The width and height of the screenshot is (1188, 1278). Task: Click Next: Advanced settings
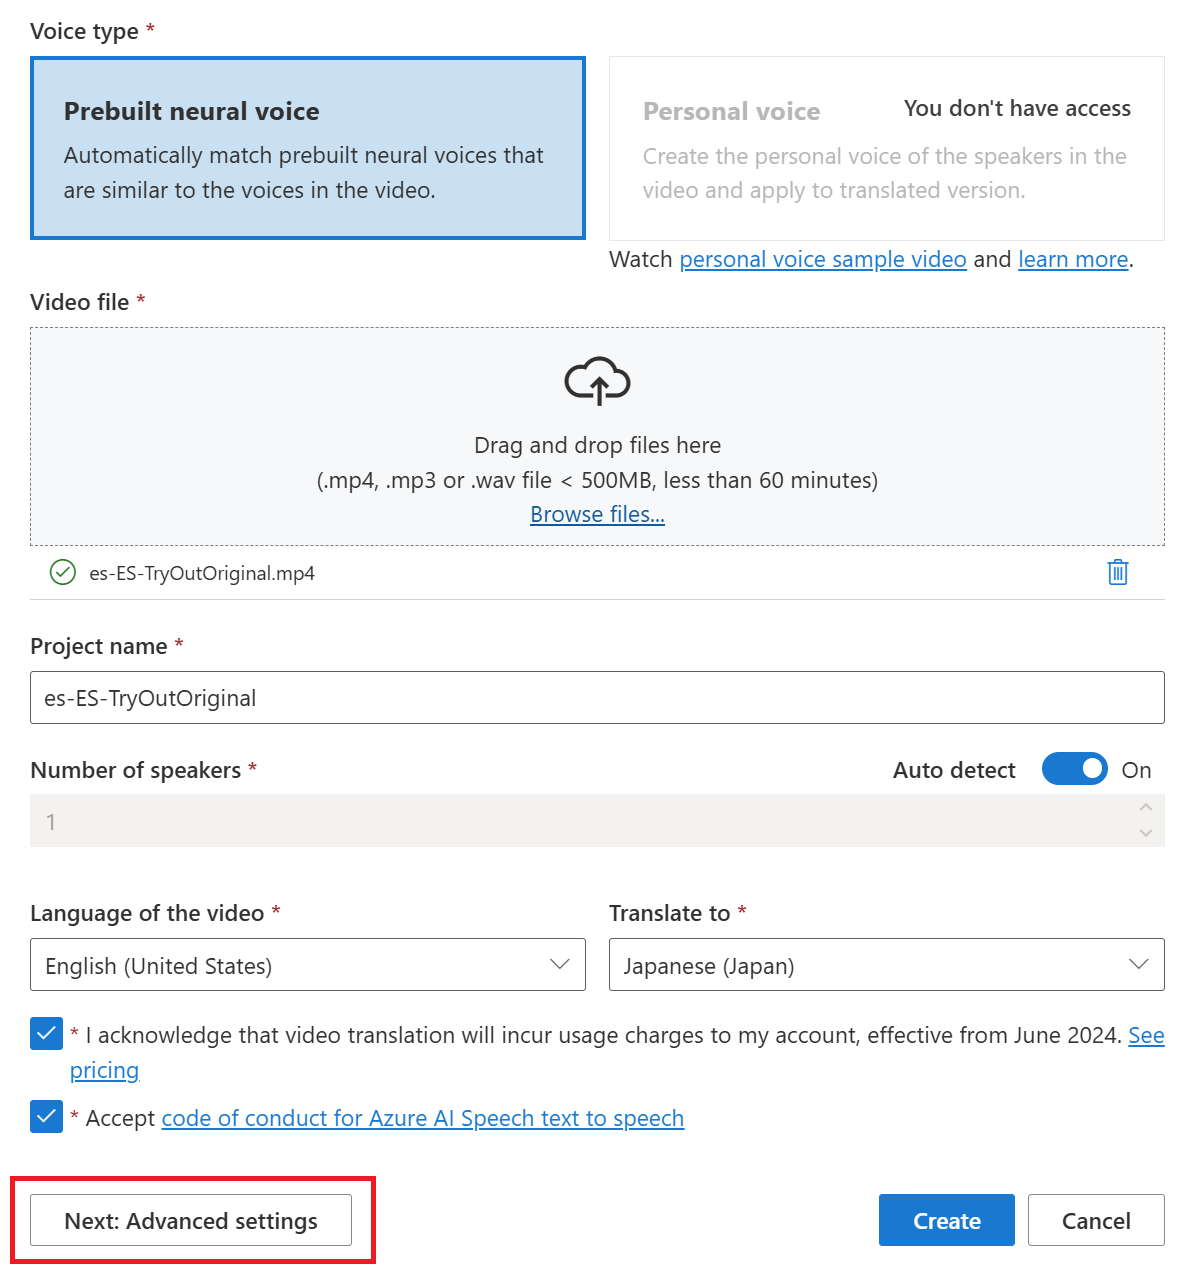click(190, 1220)
